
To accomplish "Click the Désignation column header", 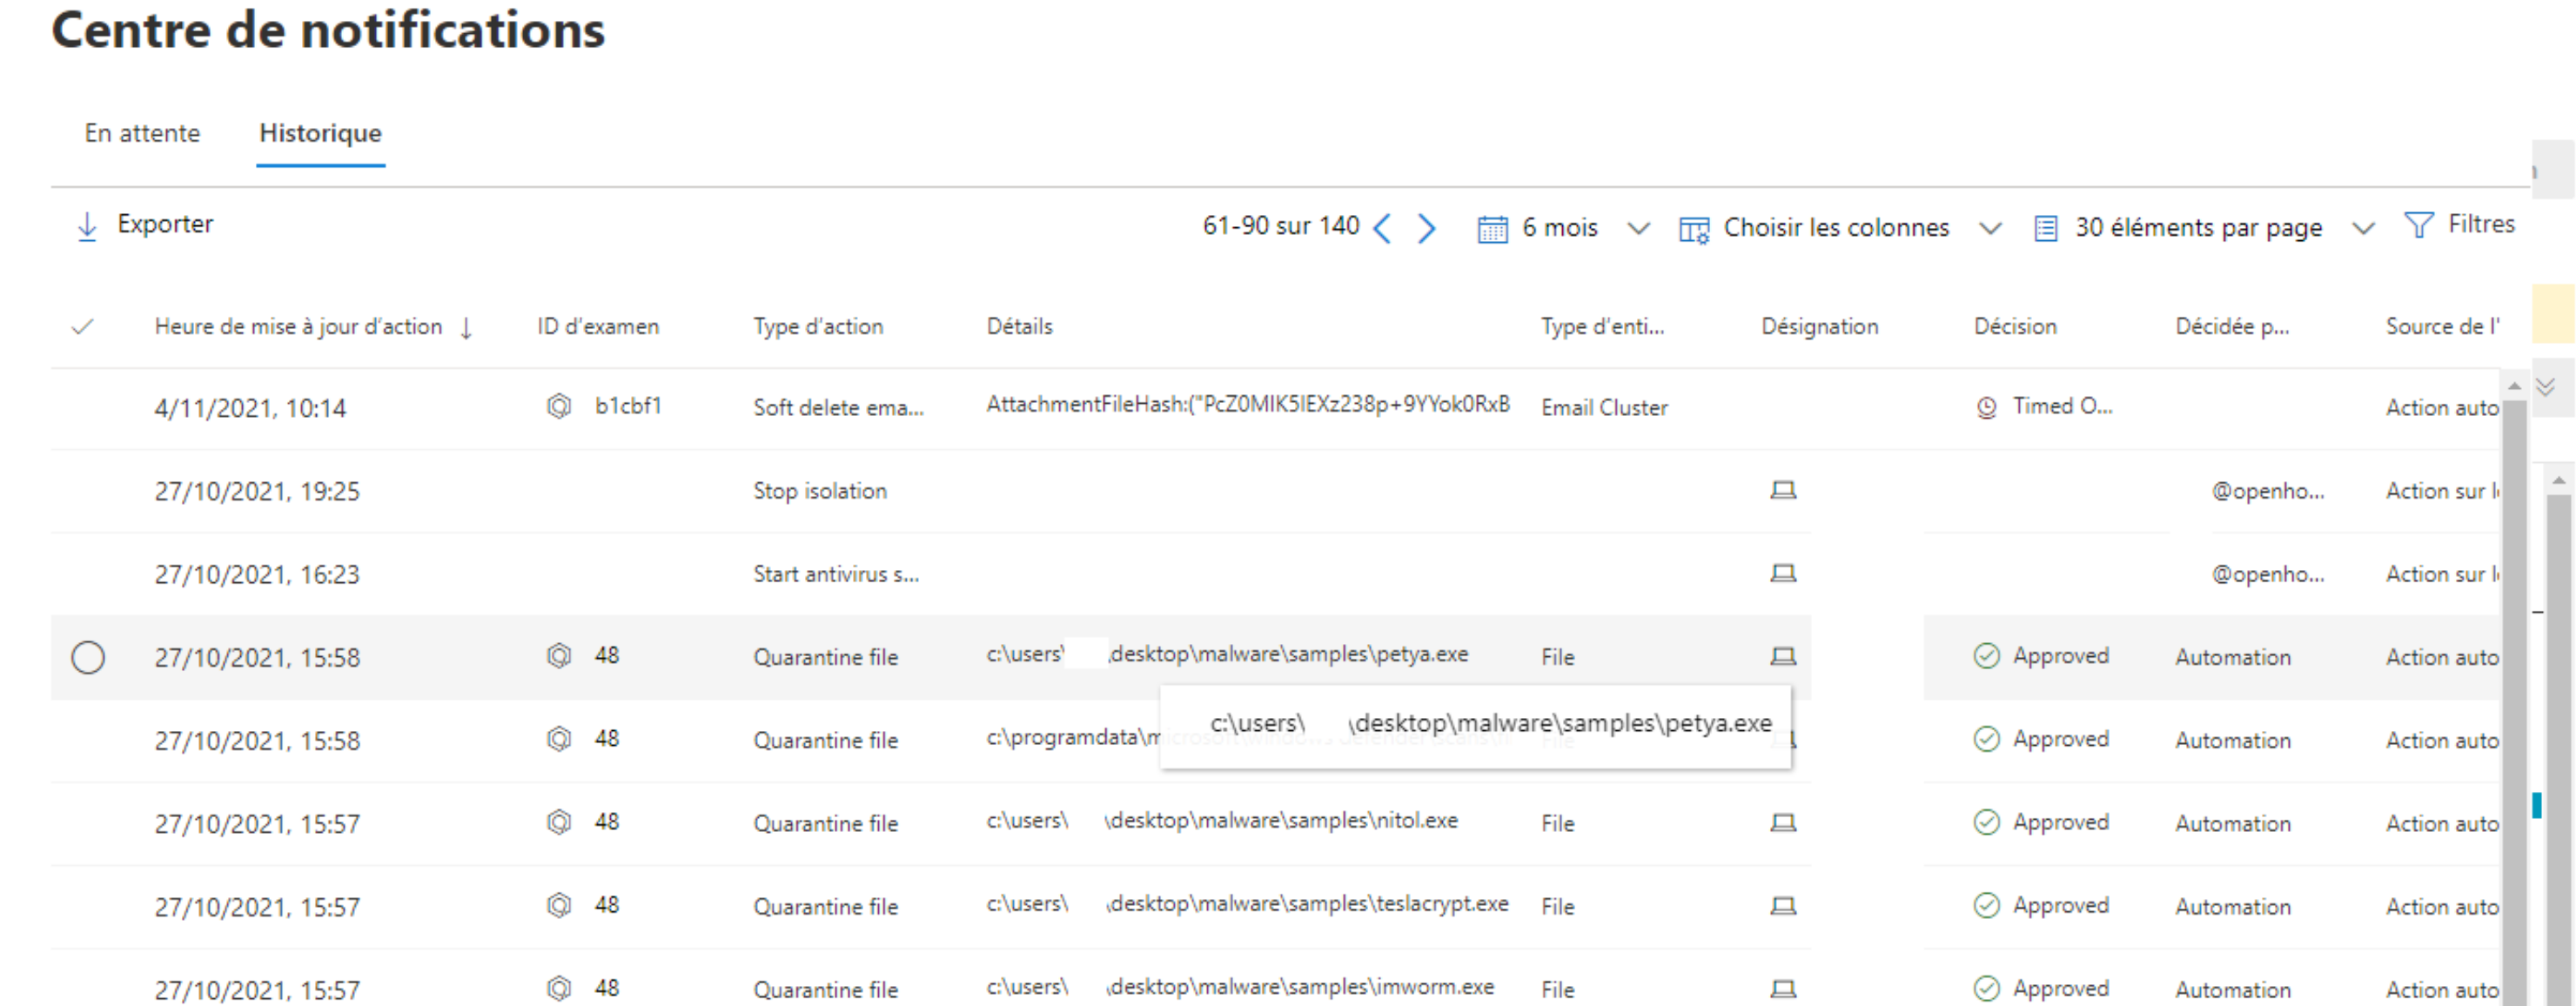I will (1819, 326).
